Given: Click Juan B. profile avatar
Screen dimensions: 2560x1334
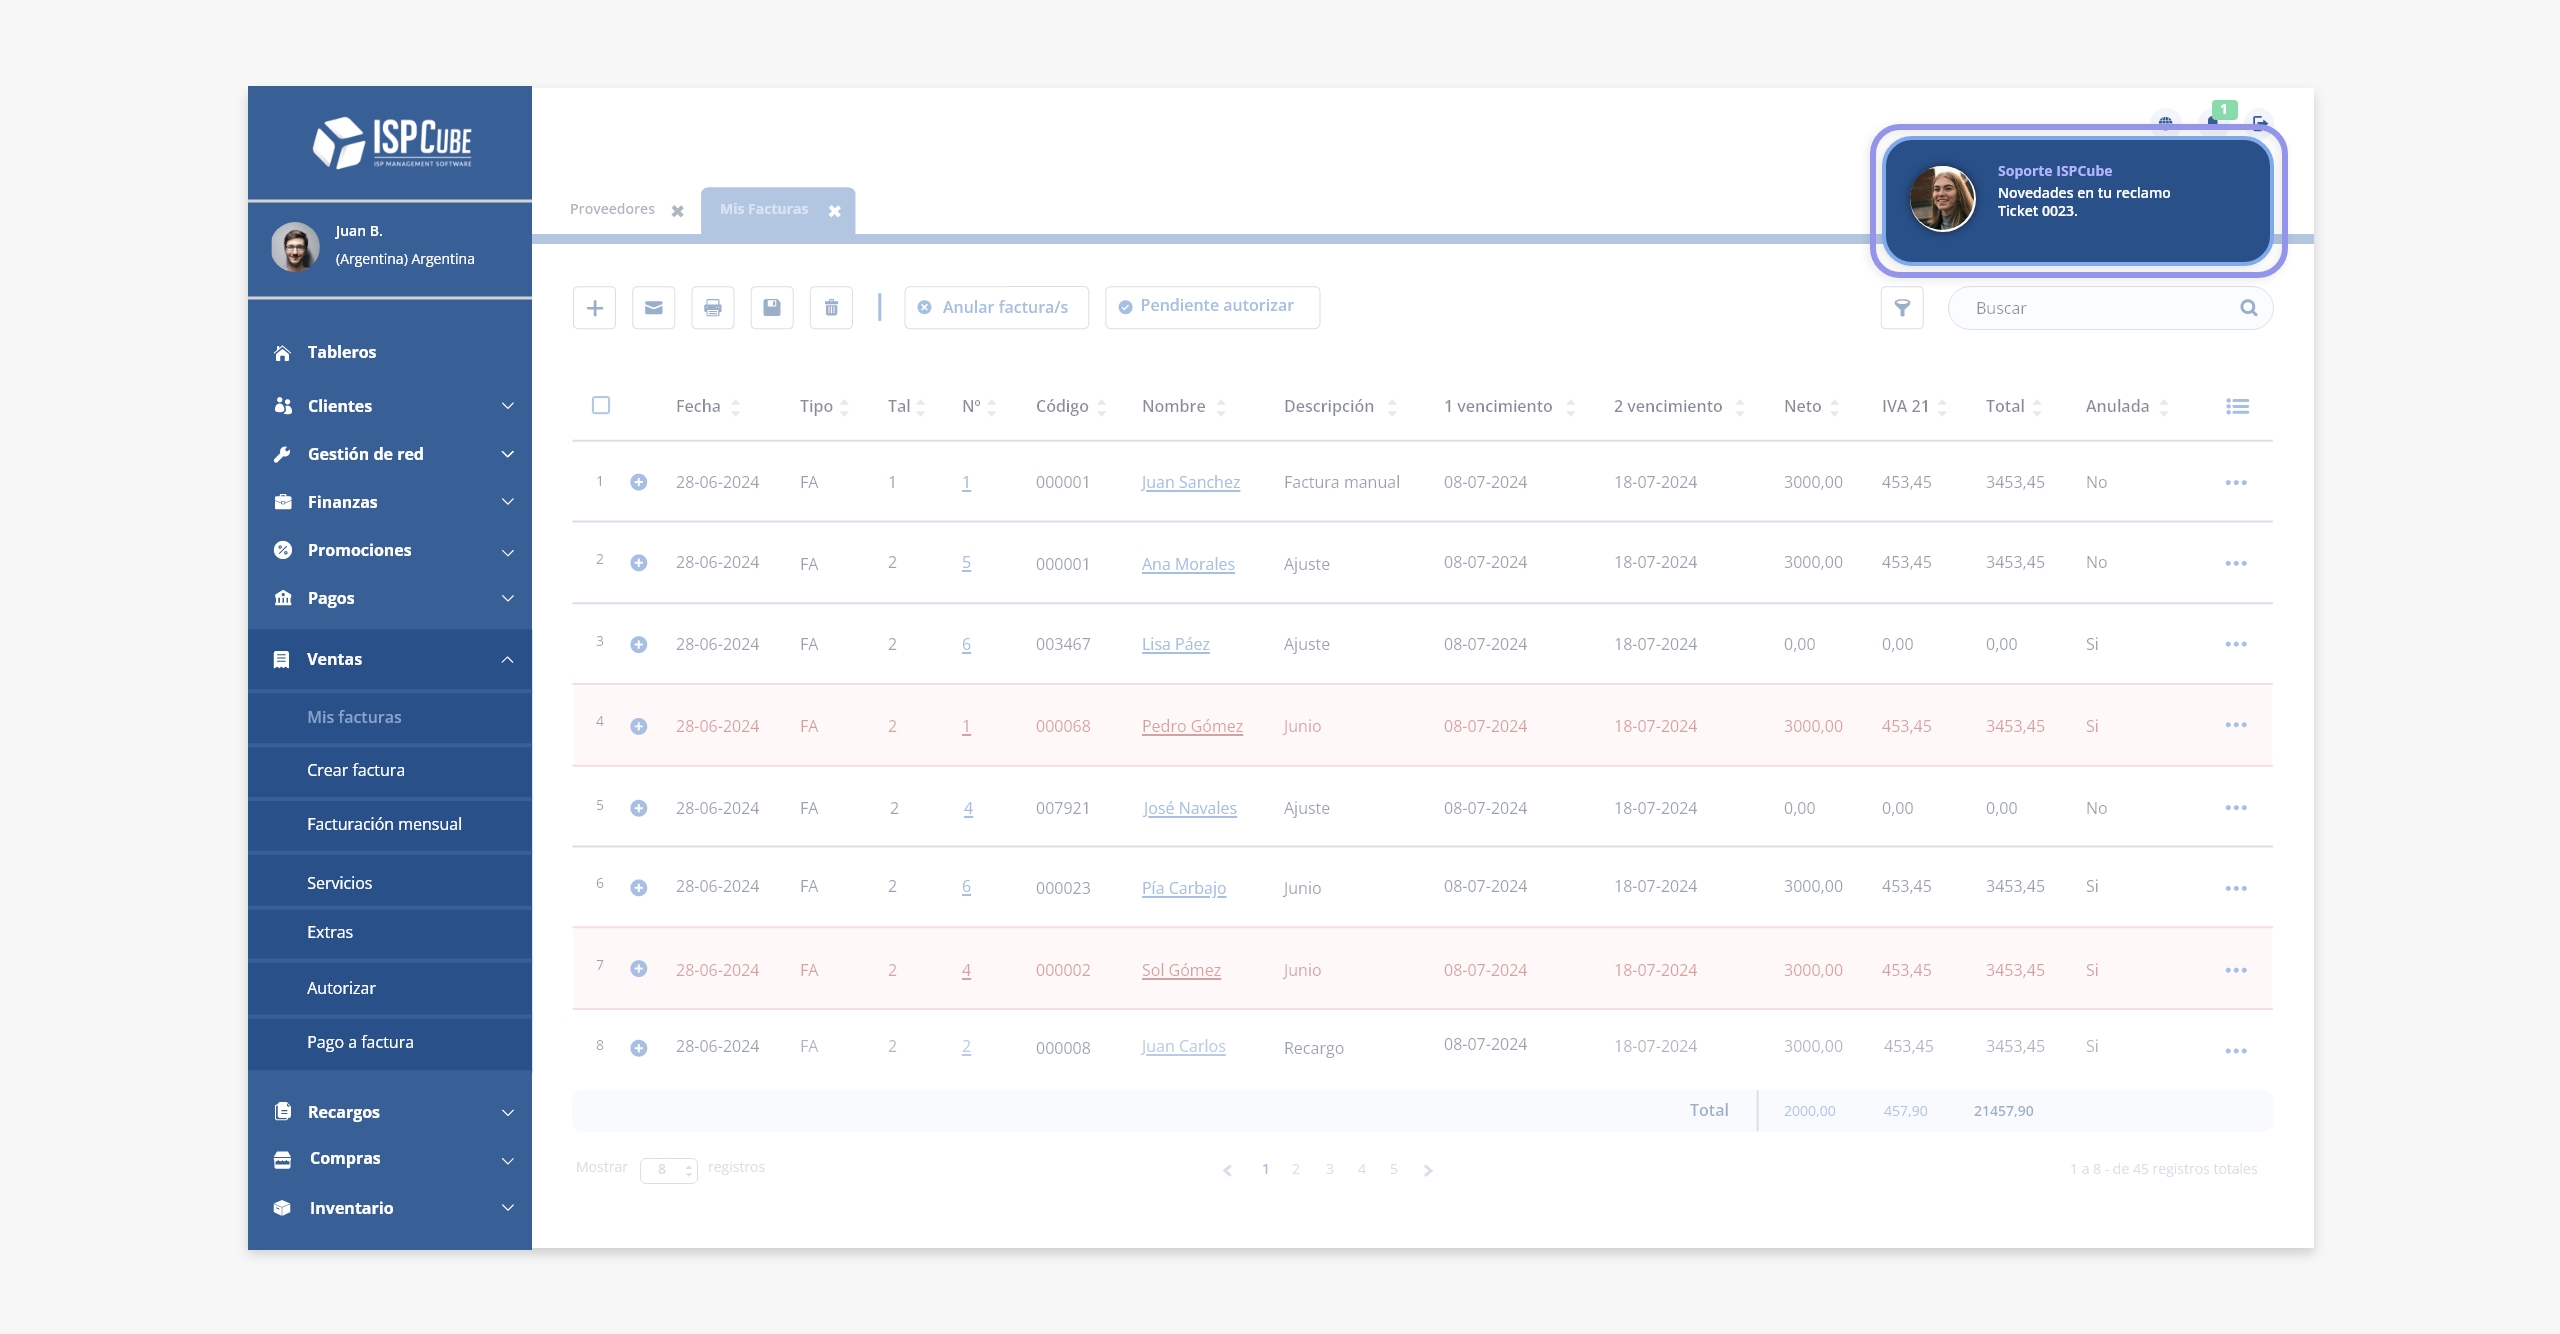Looking at the screenshot, I should point(295,247).
